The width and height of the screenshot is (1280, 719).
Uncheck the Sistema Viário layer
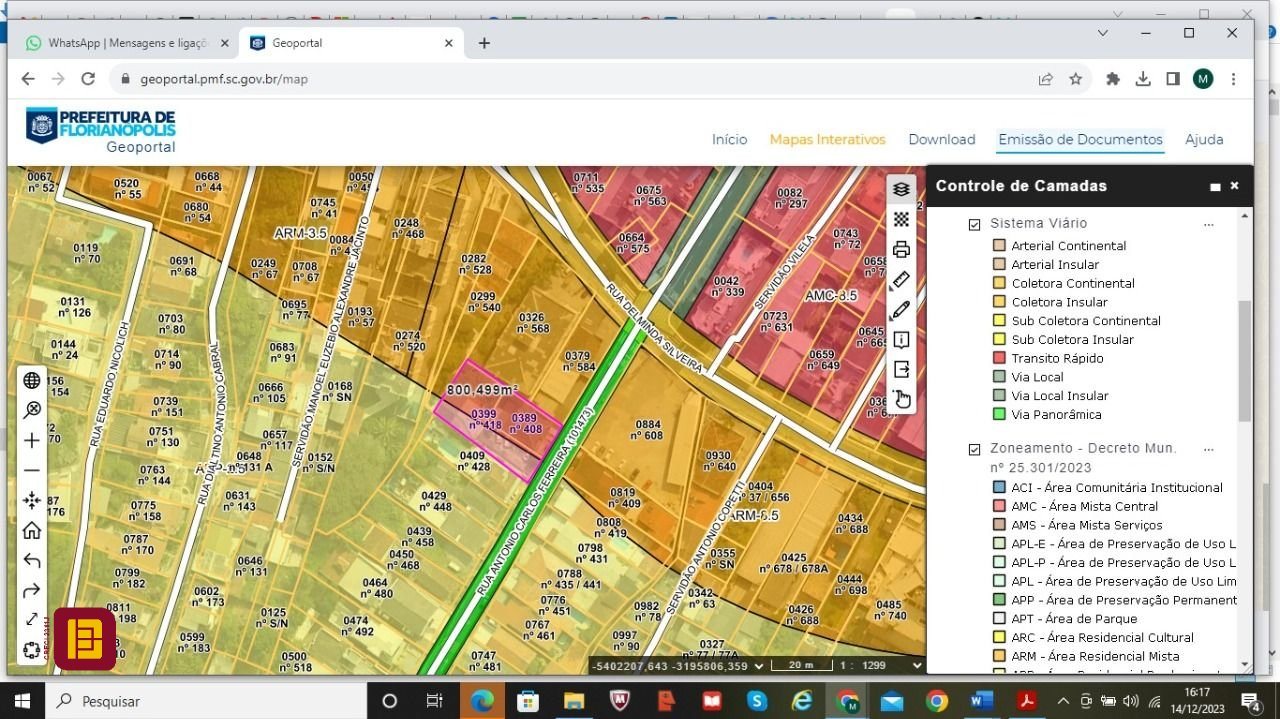tap(974, 224)
